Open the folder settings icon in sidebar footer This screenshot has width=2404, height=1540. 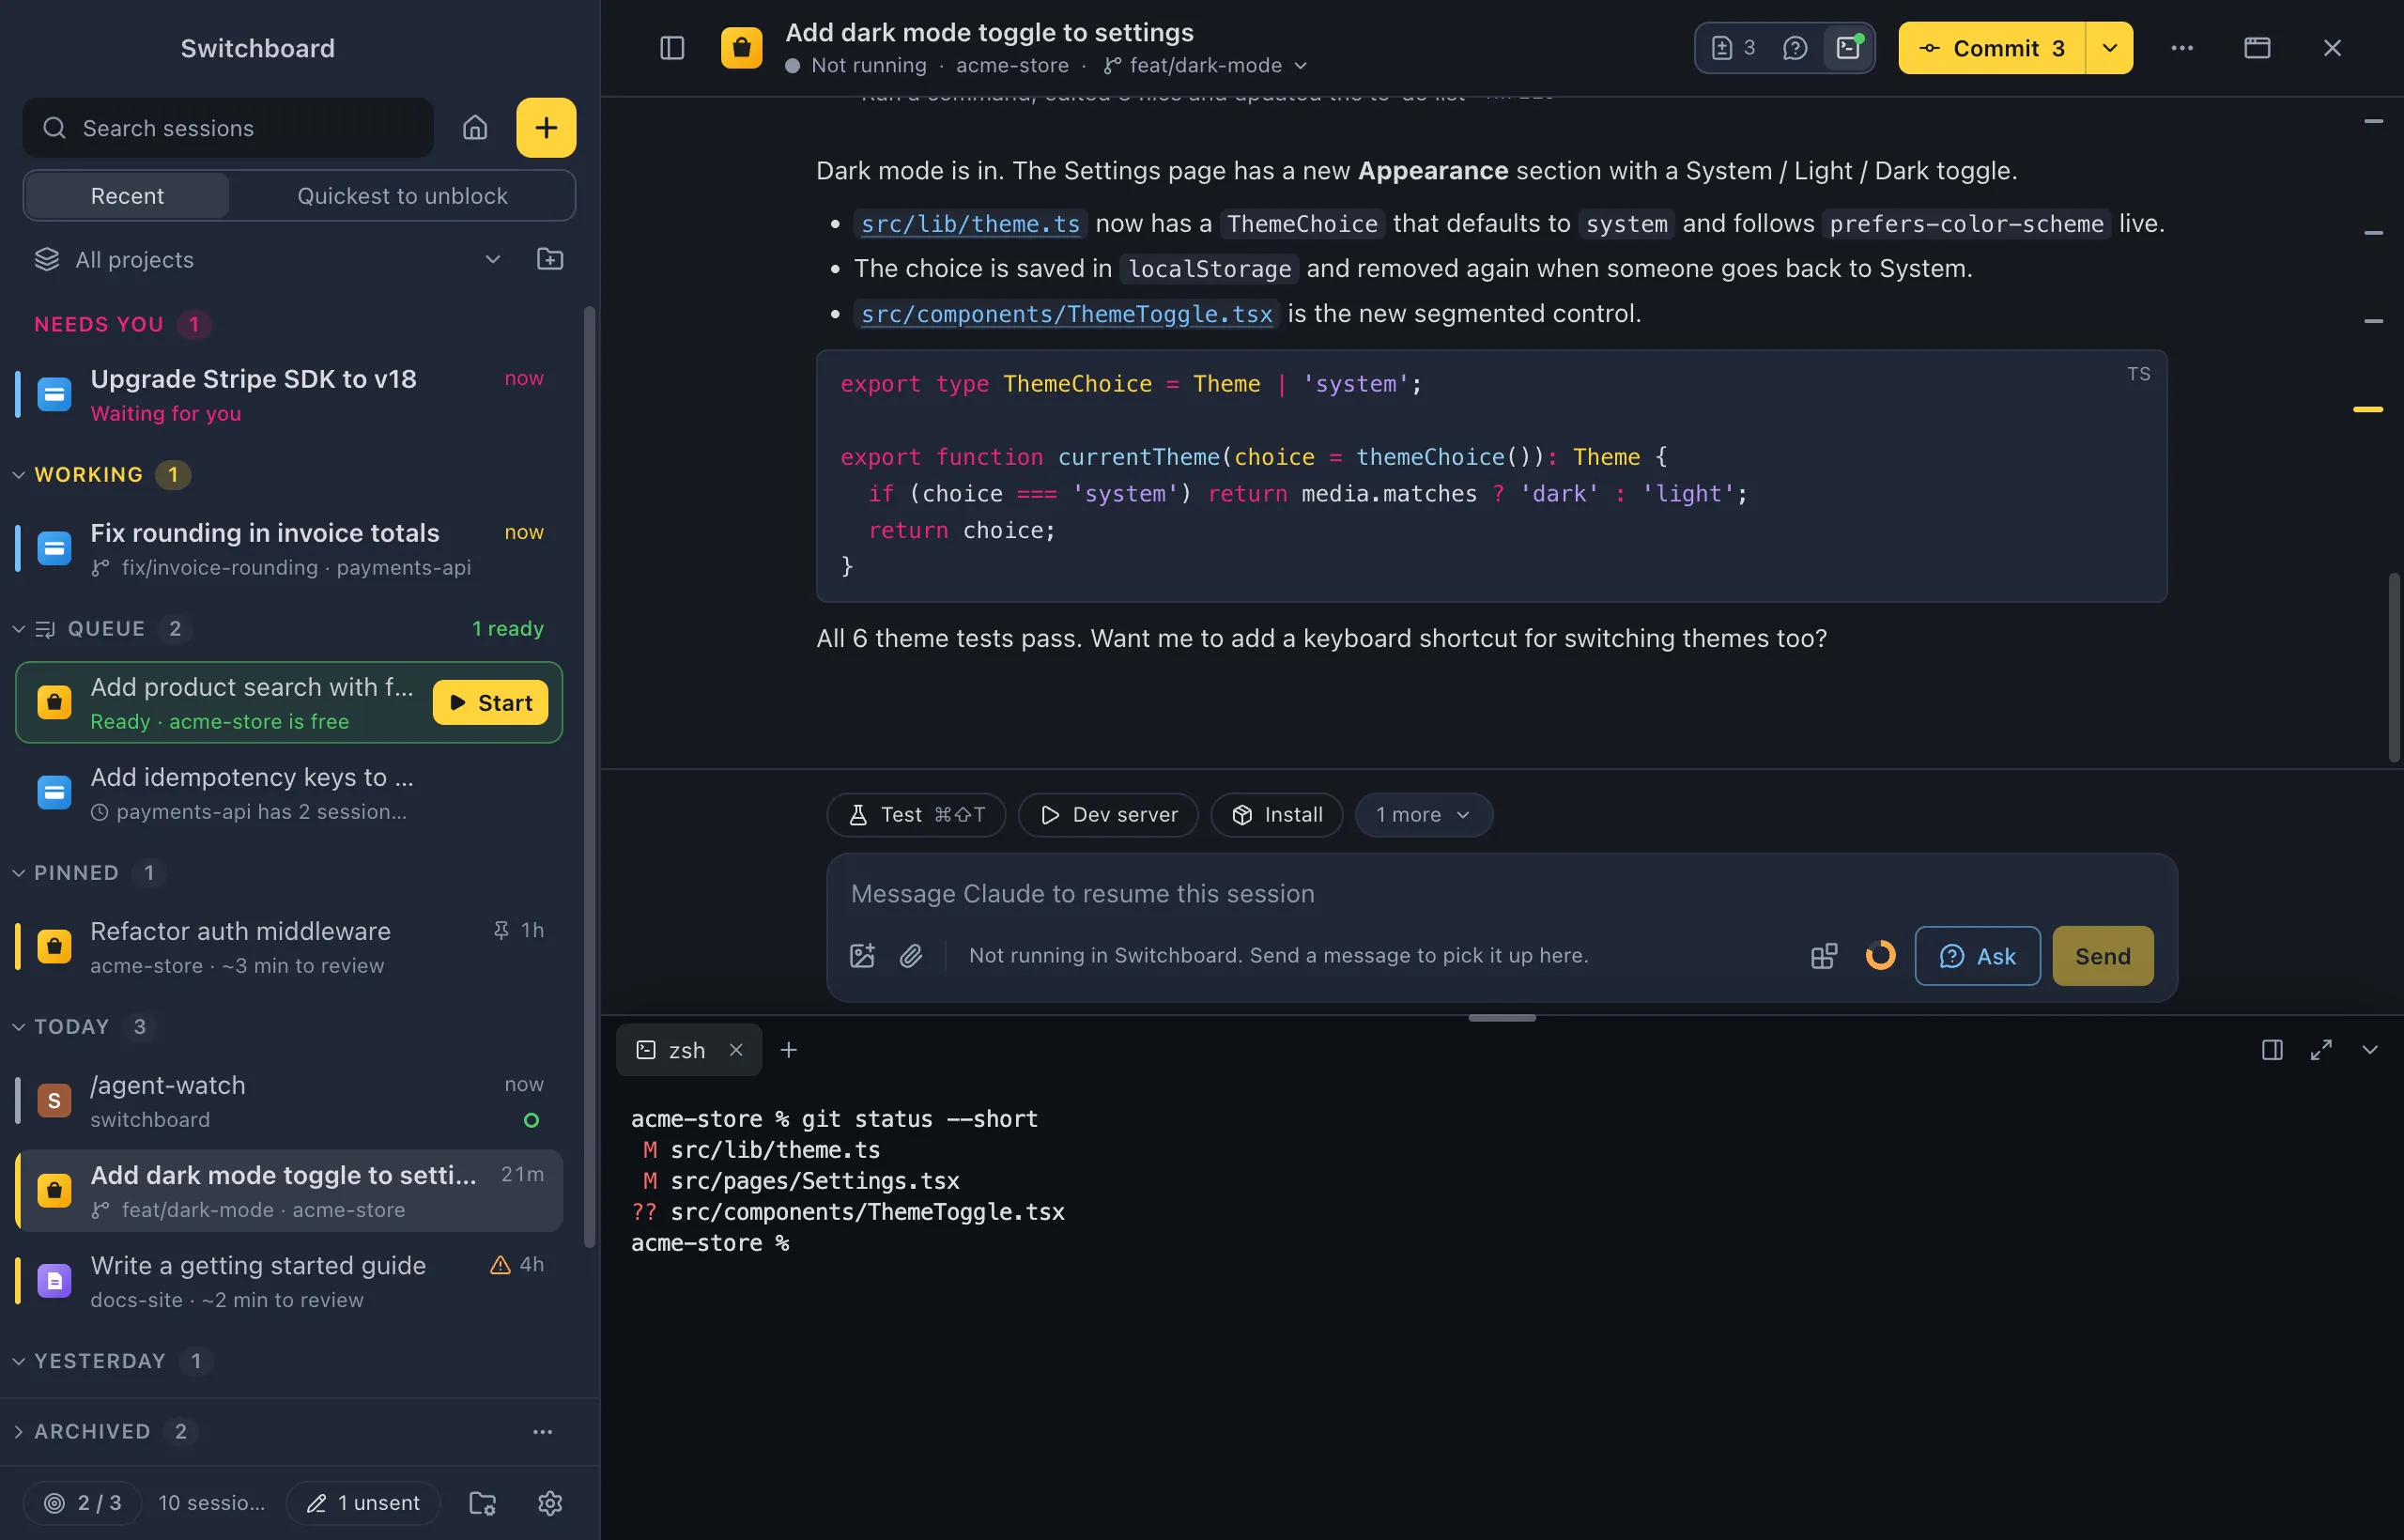[x=483, y=1503]
